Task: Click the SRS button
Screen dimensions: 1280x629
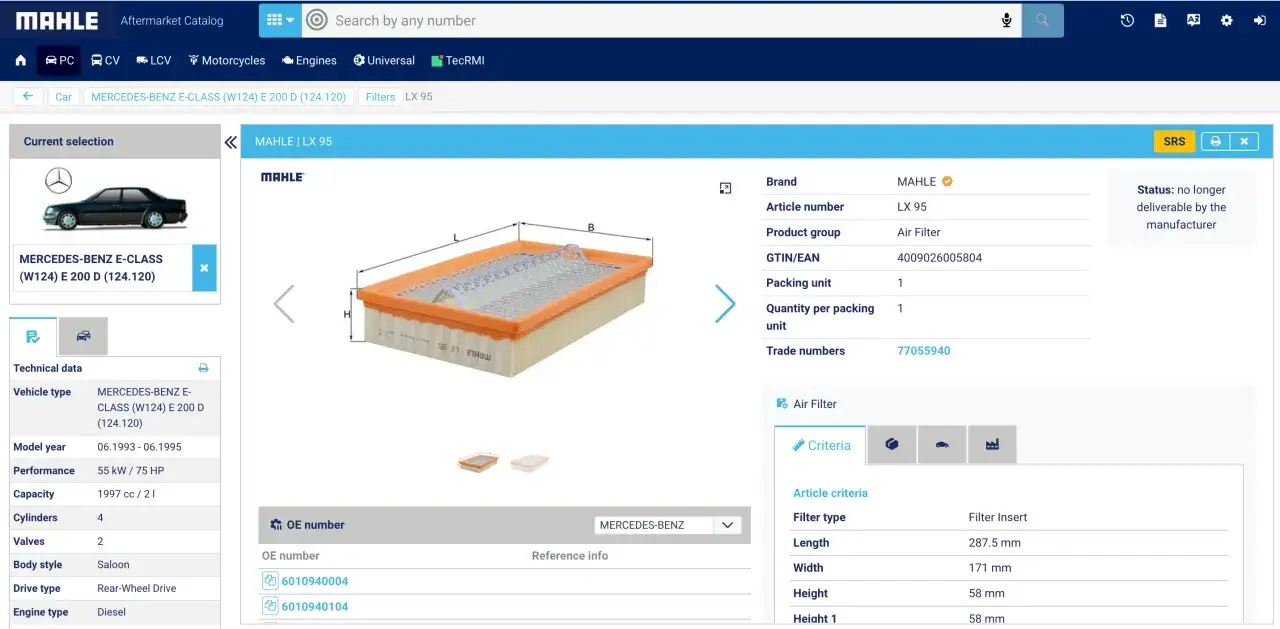Action: click(x=1174, y=141)
